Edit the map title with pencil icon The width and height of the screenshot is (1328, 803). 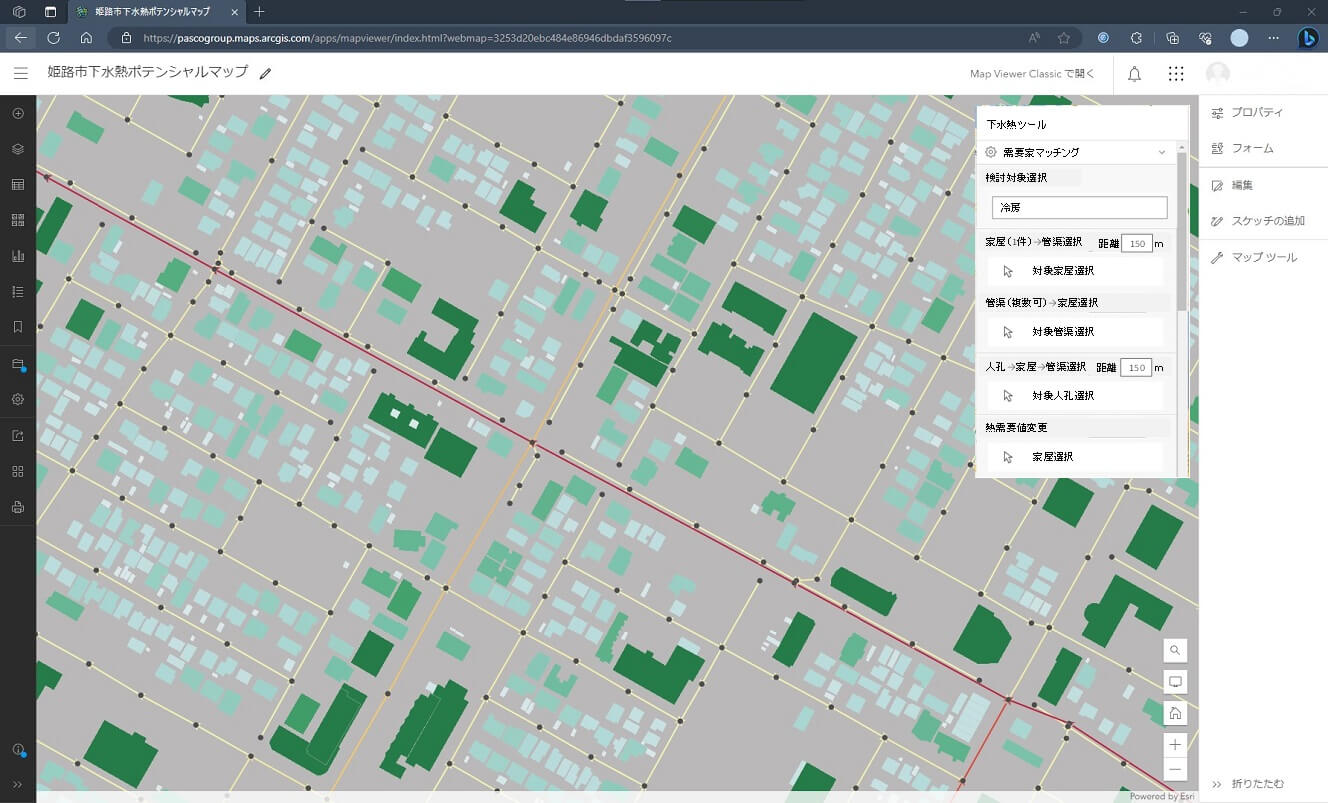pos(265,73)
